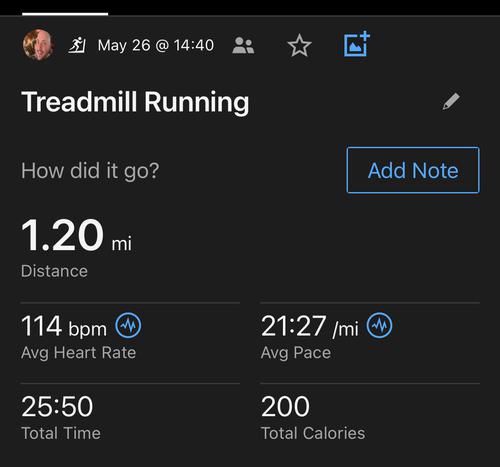Click the Add Note button
Screen dimensions: 500x467
(413, 170)
